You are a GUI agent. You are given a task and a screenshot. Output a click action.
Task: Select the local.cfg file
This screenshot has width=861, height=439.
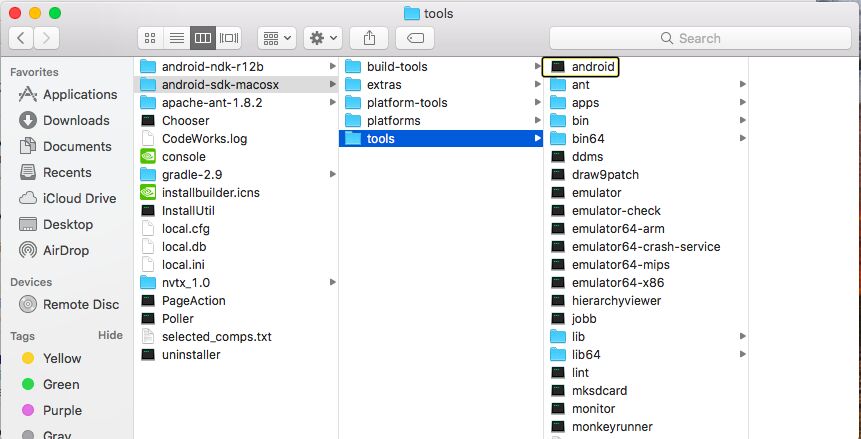pos(175,229)
